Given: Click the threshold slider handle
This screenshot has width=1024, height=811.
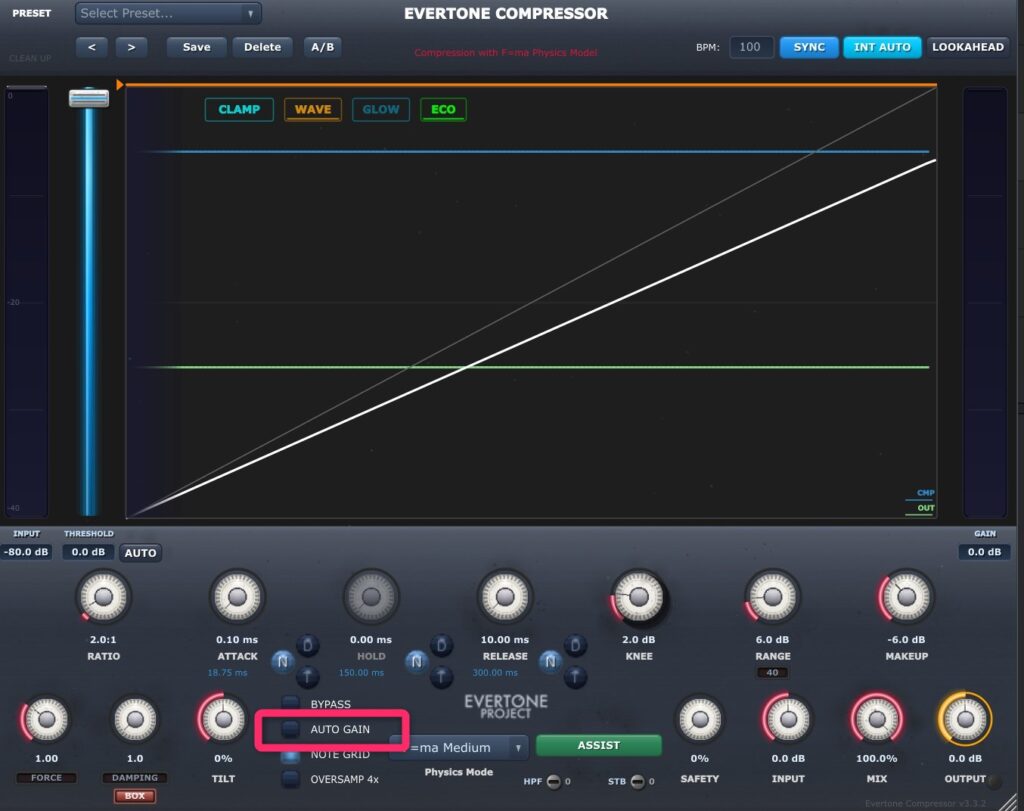Looking at the screenshot, I should pos(89,97).
